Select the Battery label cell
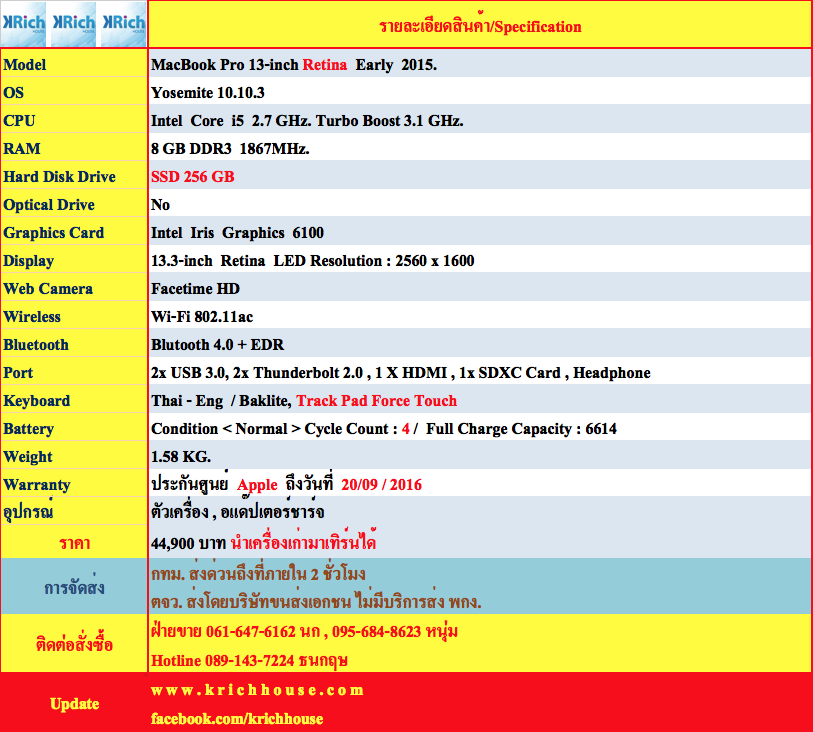The width and height of the screenshot is (813, 732). click(x=74, y=429)
